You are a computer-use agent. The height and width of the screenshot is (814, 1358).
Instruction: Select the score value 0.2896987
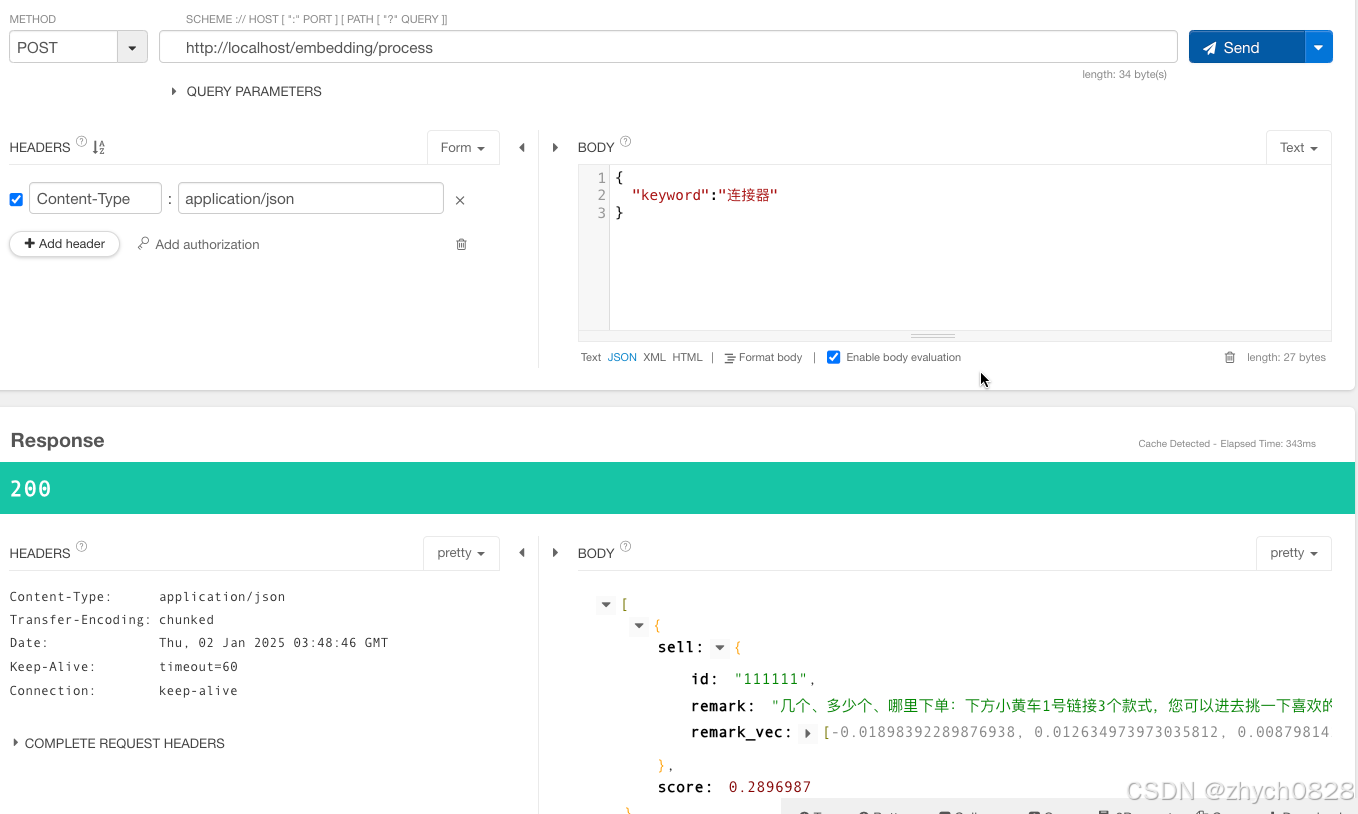(770, 787)
